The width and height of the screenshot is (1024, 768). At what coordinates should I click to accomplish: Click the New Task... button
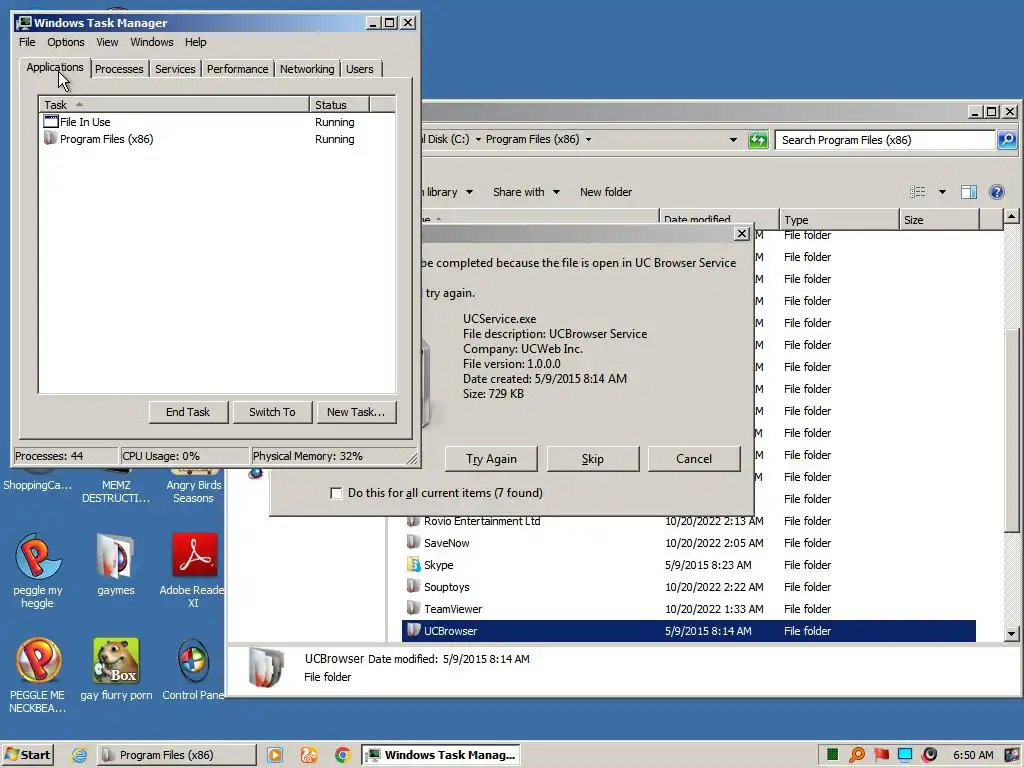point(356,412)
